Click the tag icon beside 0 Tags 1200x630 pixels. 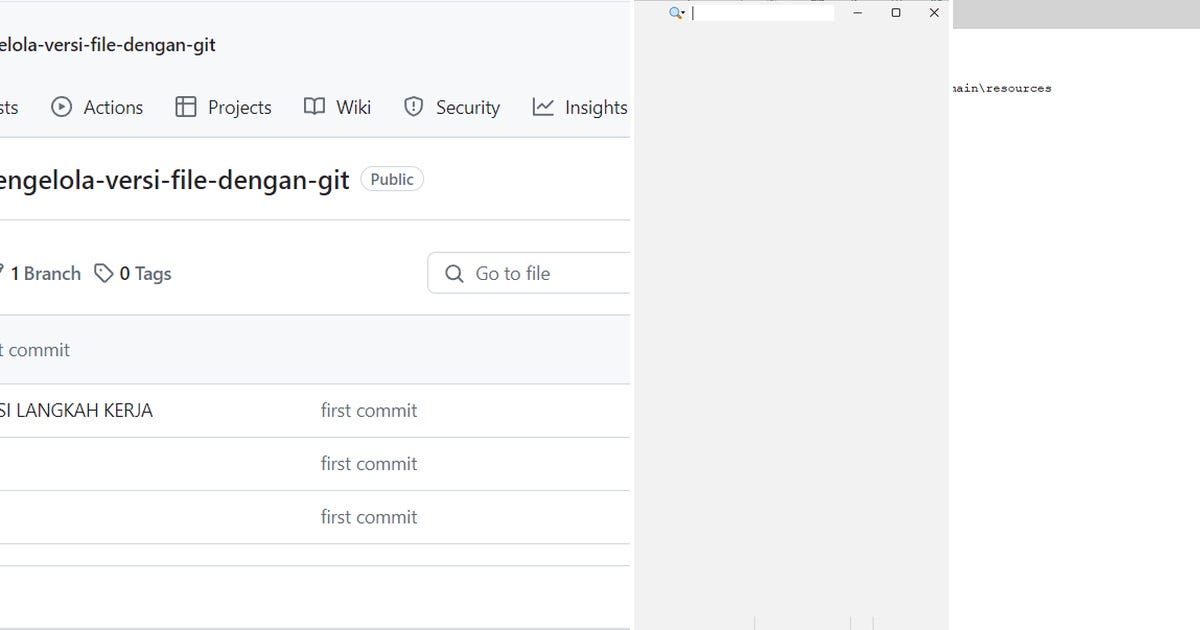tap(104, 272)
